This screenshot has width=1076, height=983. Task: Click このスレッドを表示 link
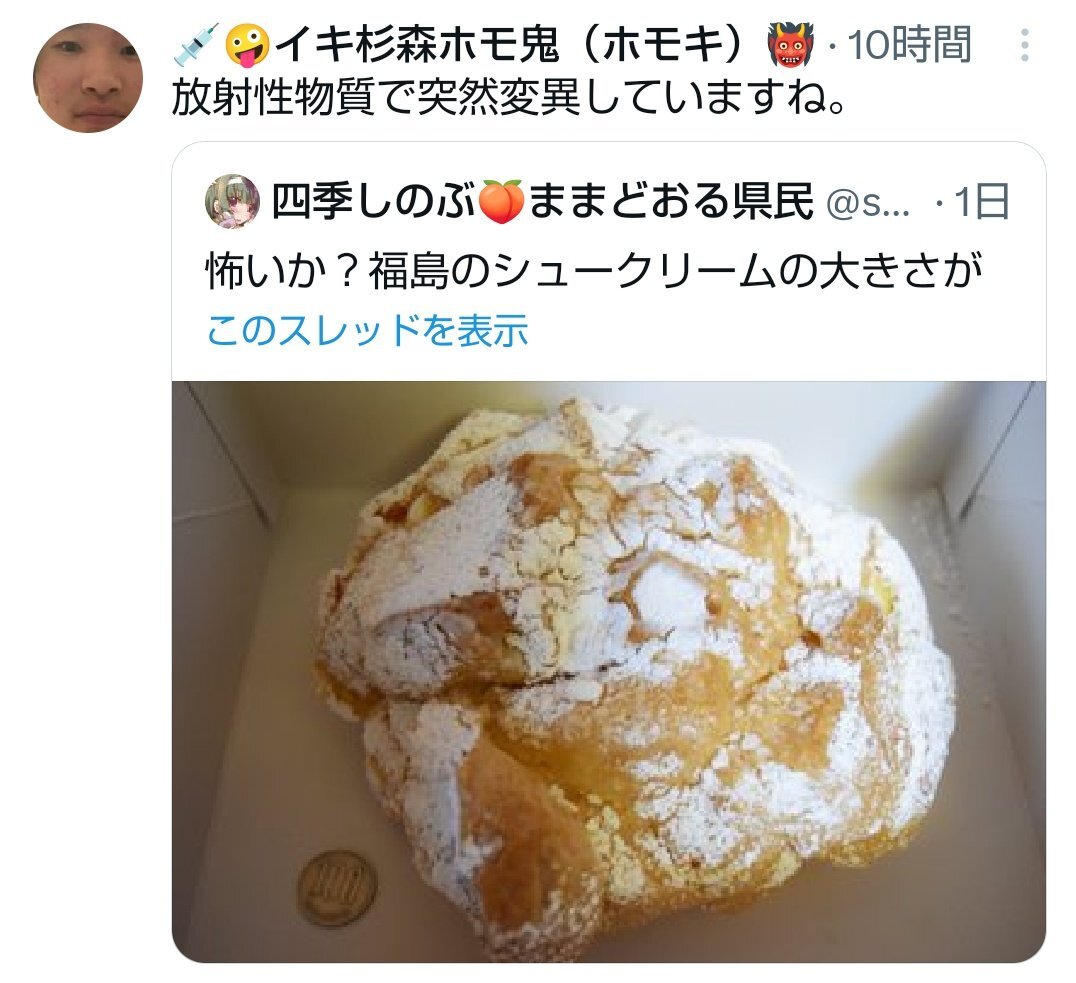pyautogui.click(x=367, y=330)
